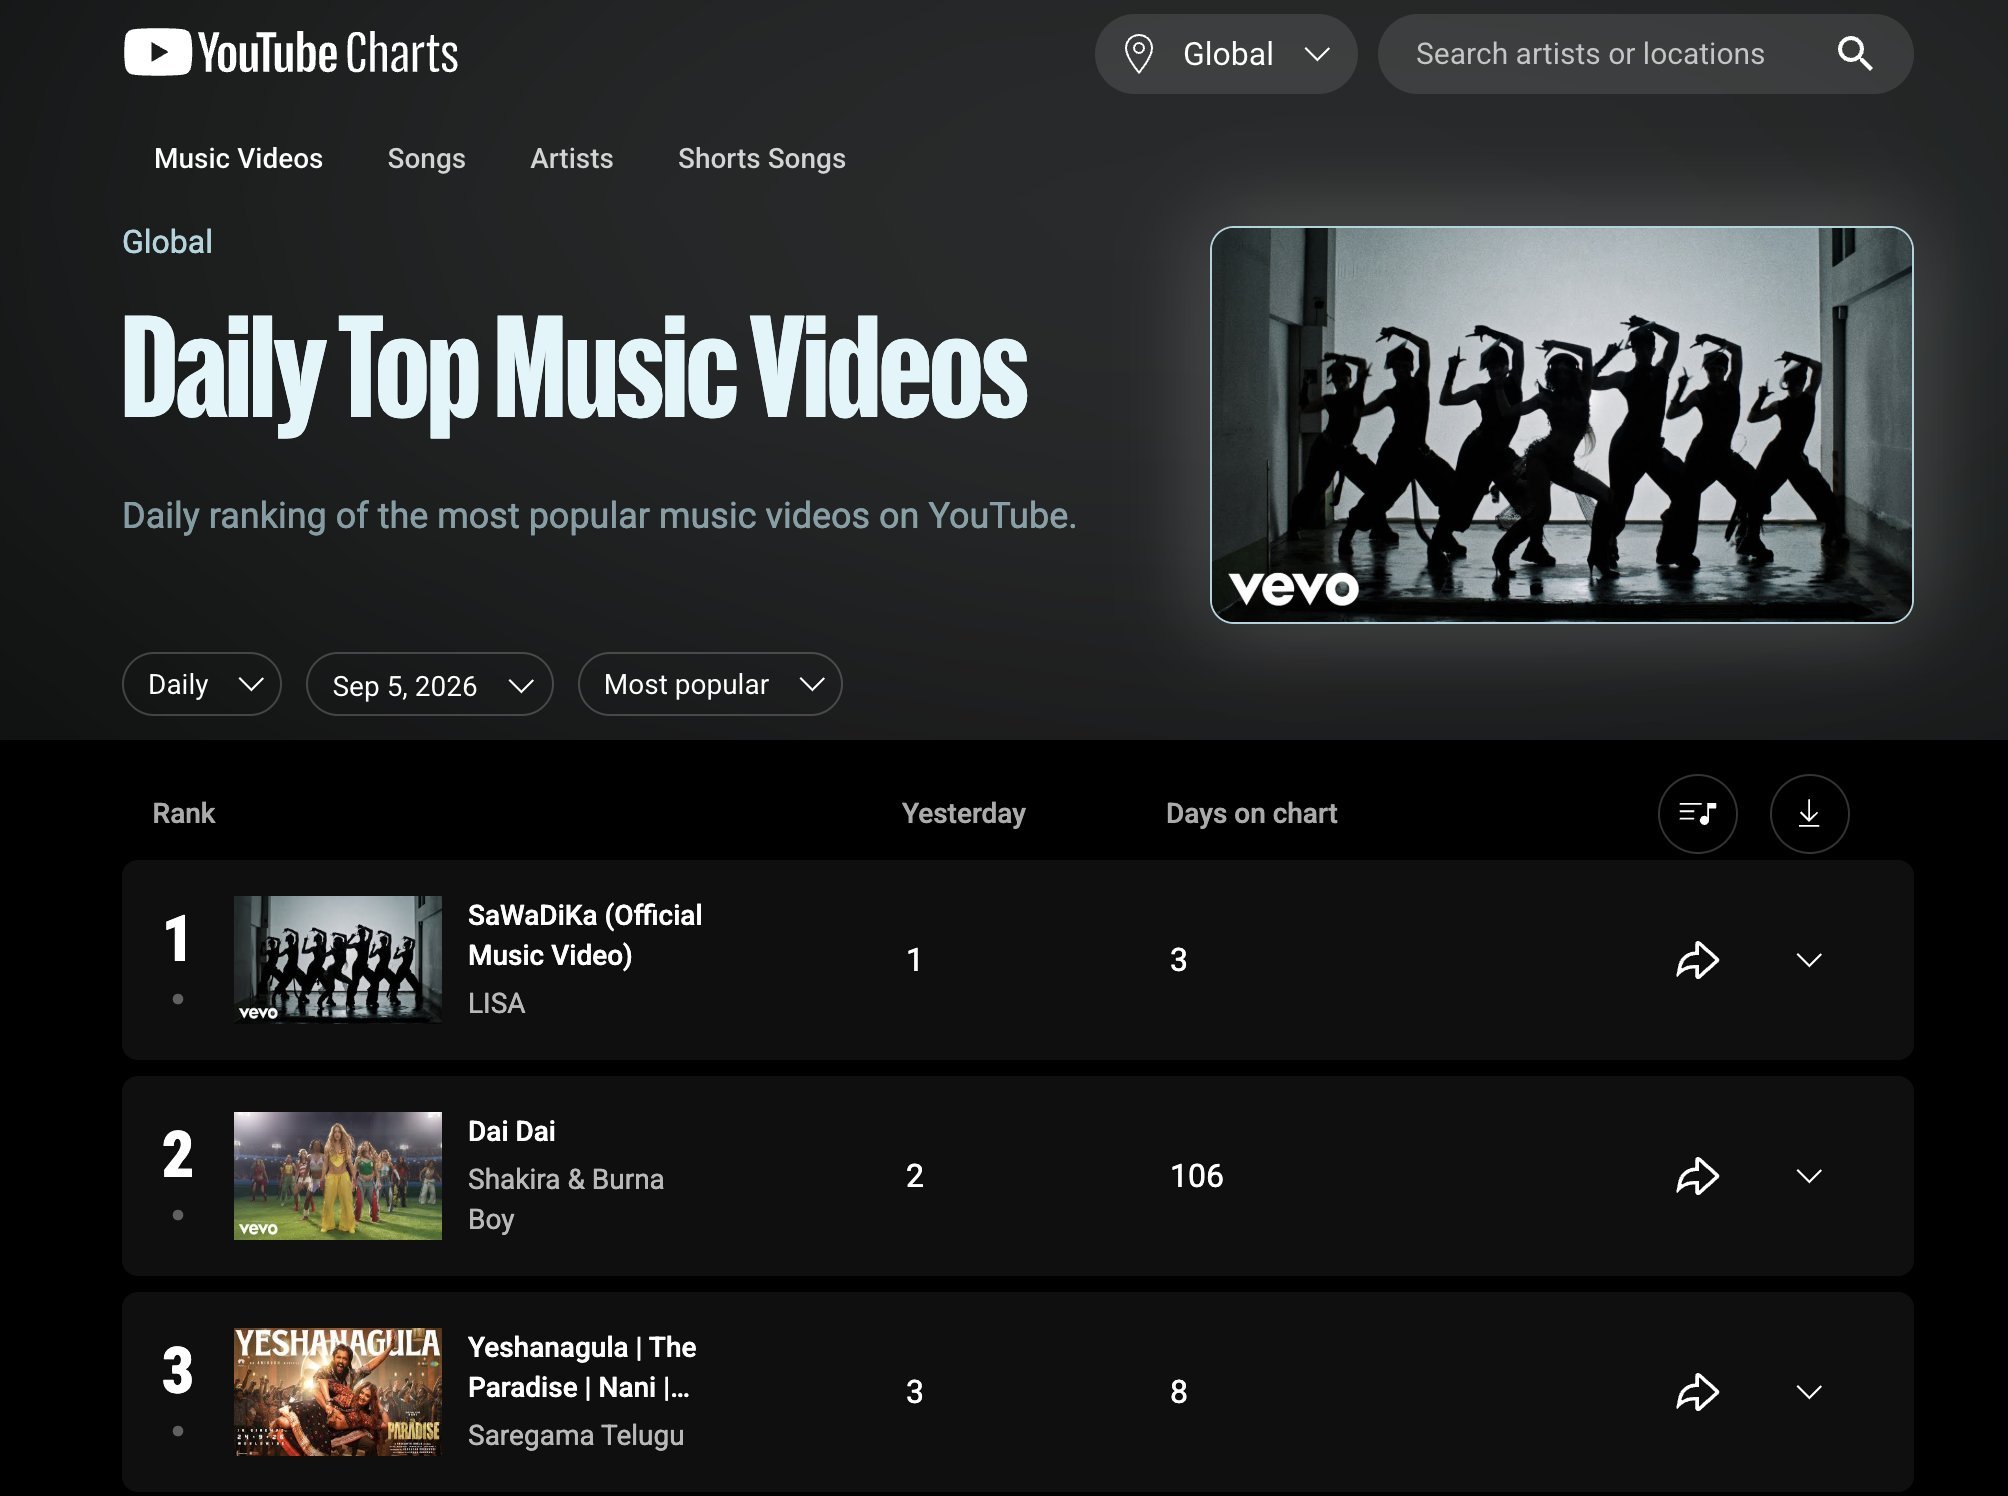Open the Sep 5, 2026 date dropdown
Screen dimensions: 2008x1496
pyautogui.click(x=430, y=684)
